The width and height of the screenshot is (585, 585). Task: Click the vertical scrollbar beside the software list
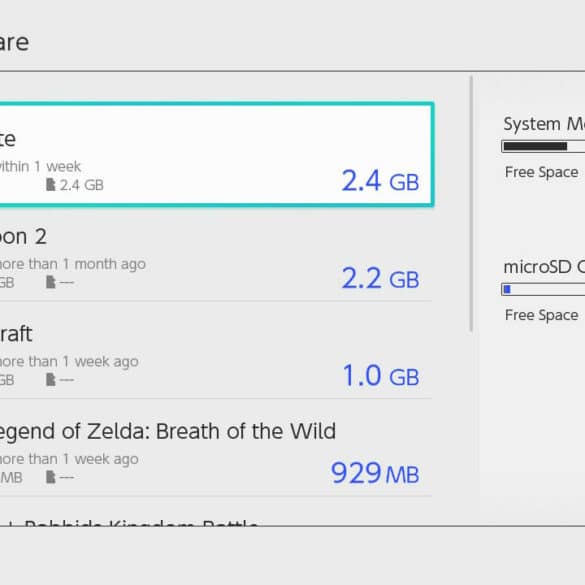pos(471,204)
